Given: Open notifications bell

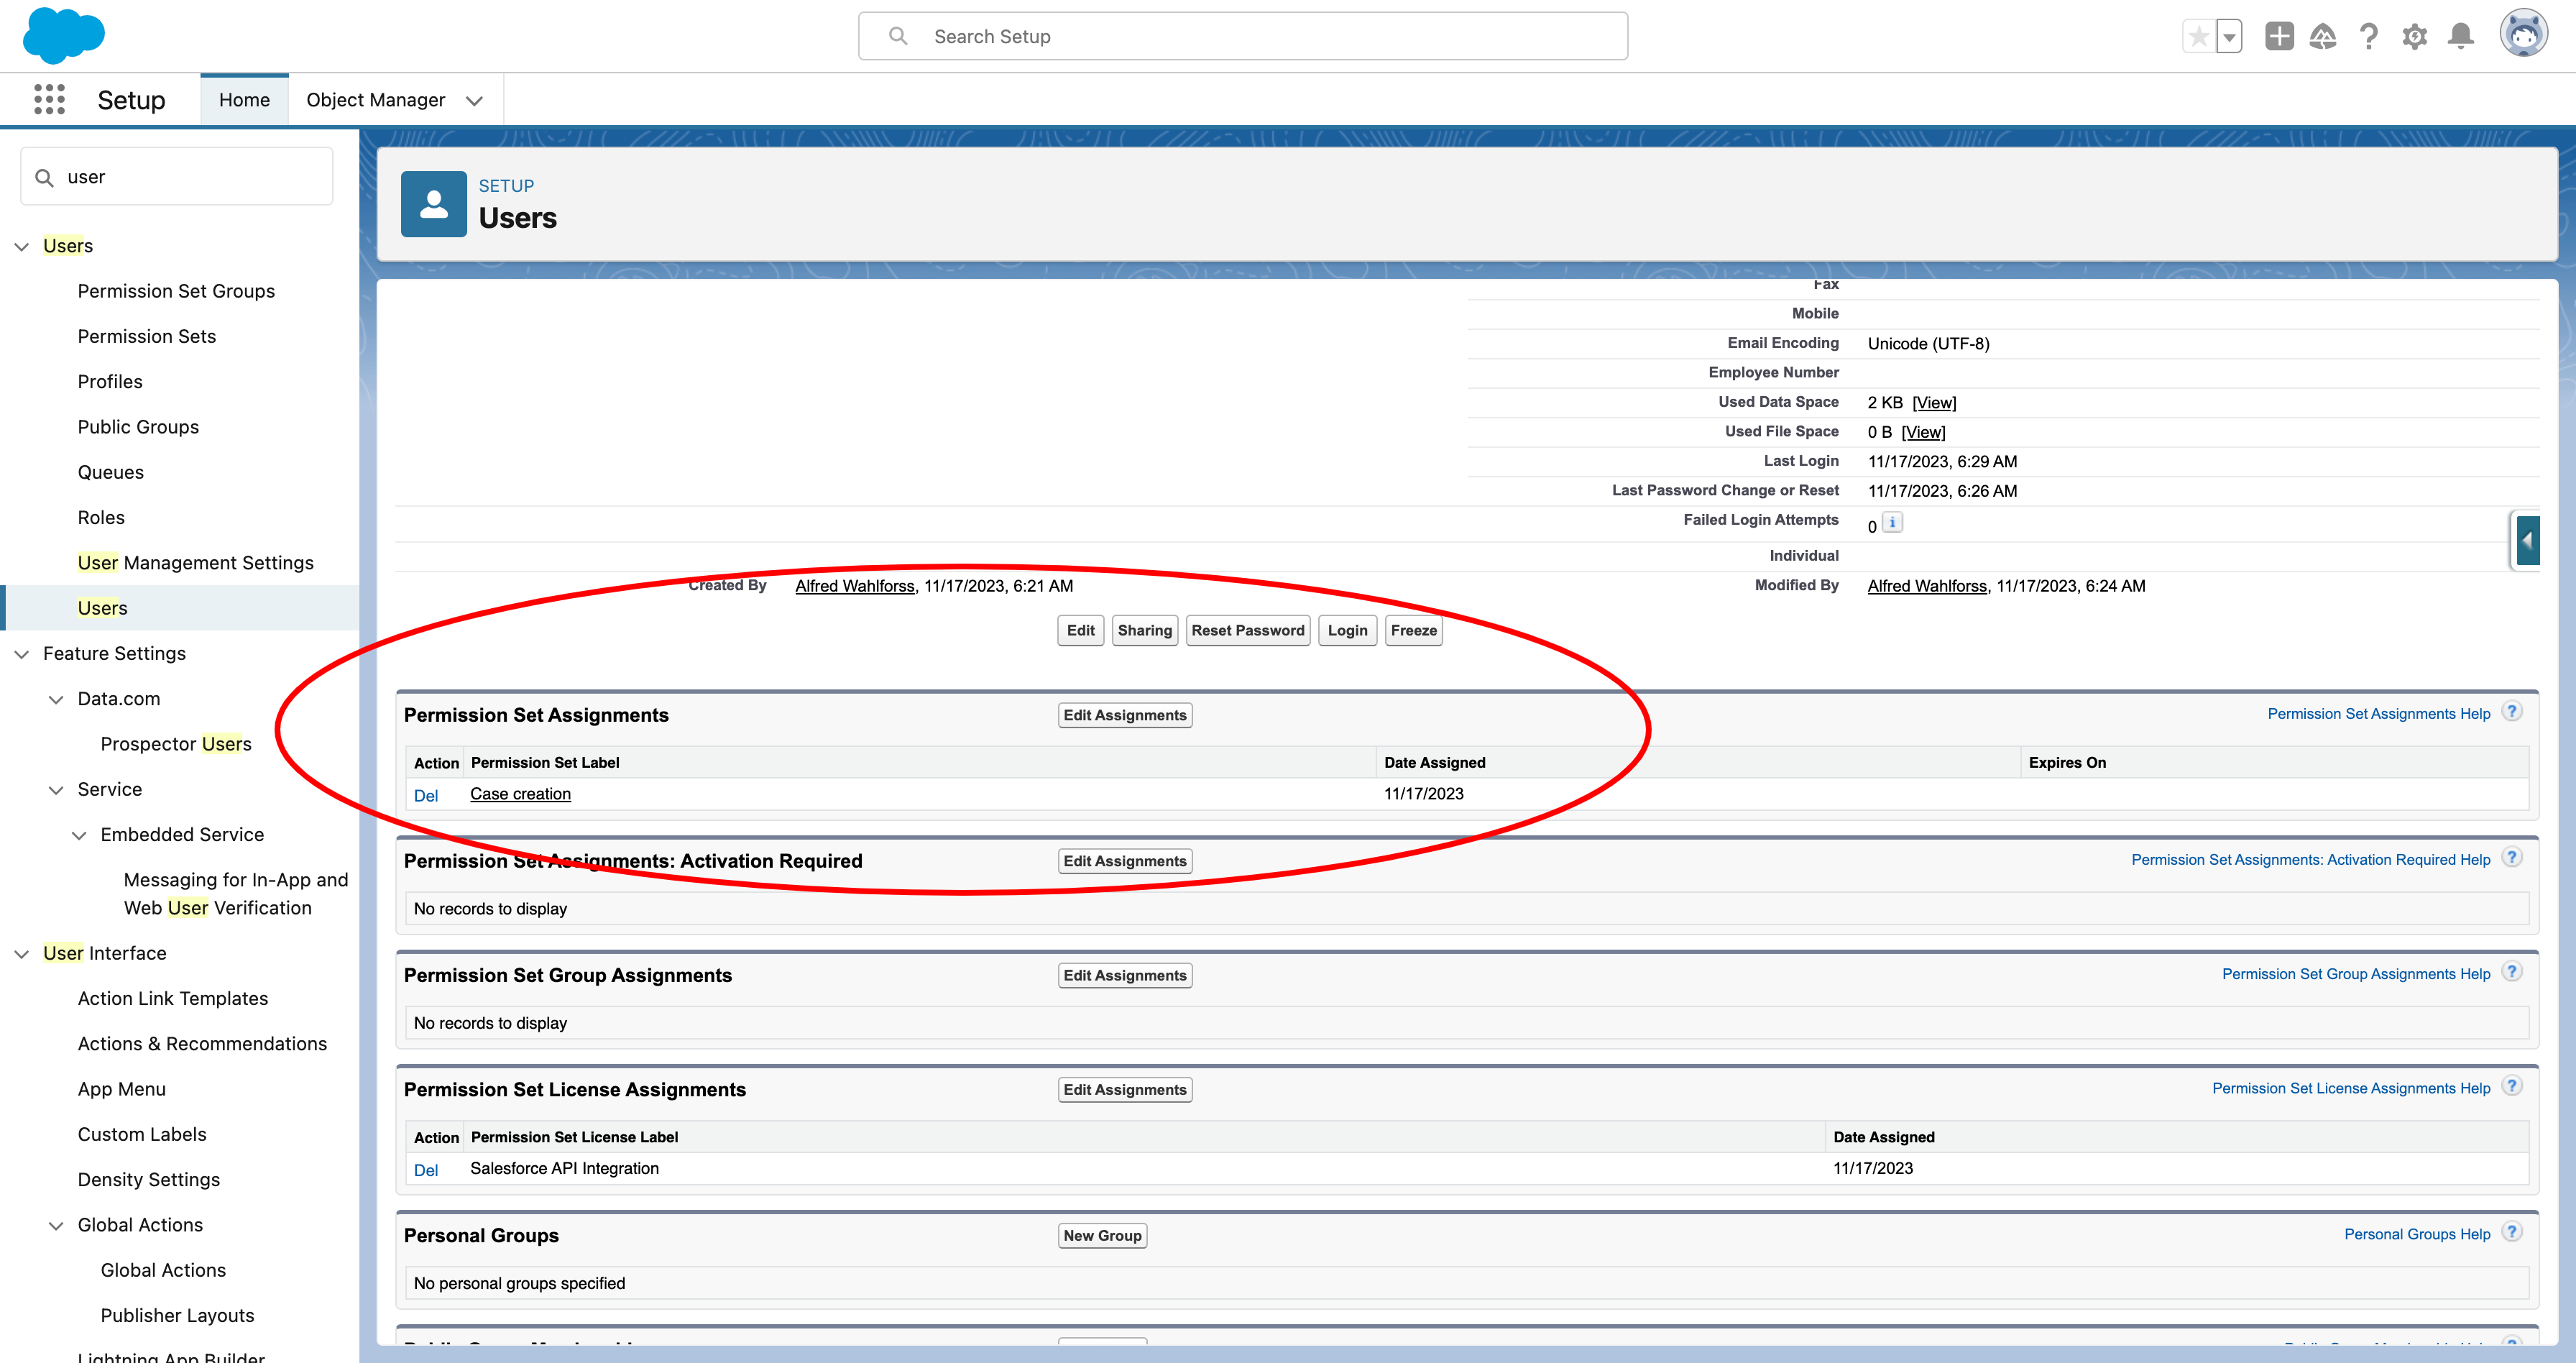Looking at the screenshot, I should (x=2461, y=37).
